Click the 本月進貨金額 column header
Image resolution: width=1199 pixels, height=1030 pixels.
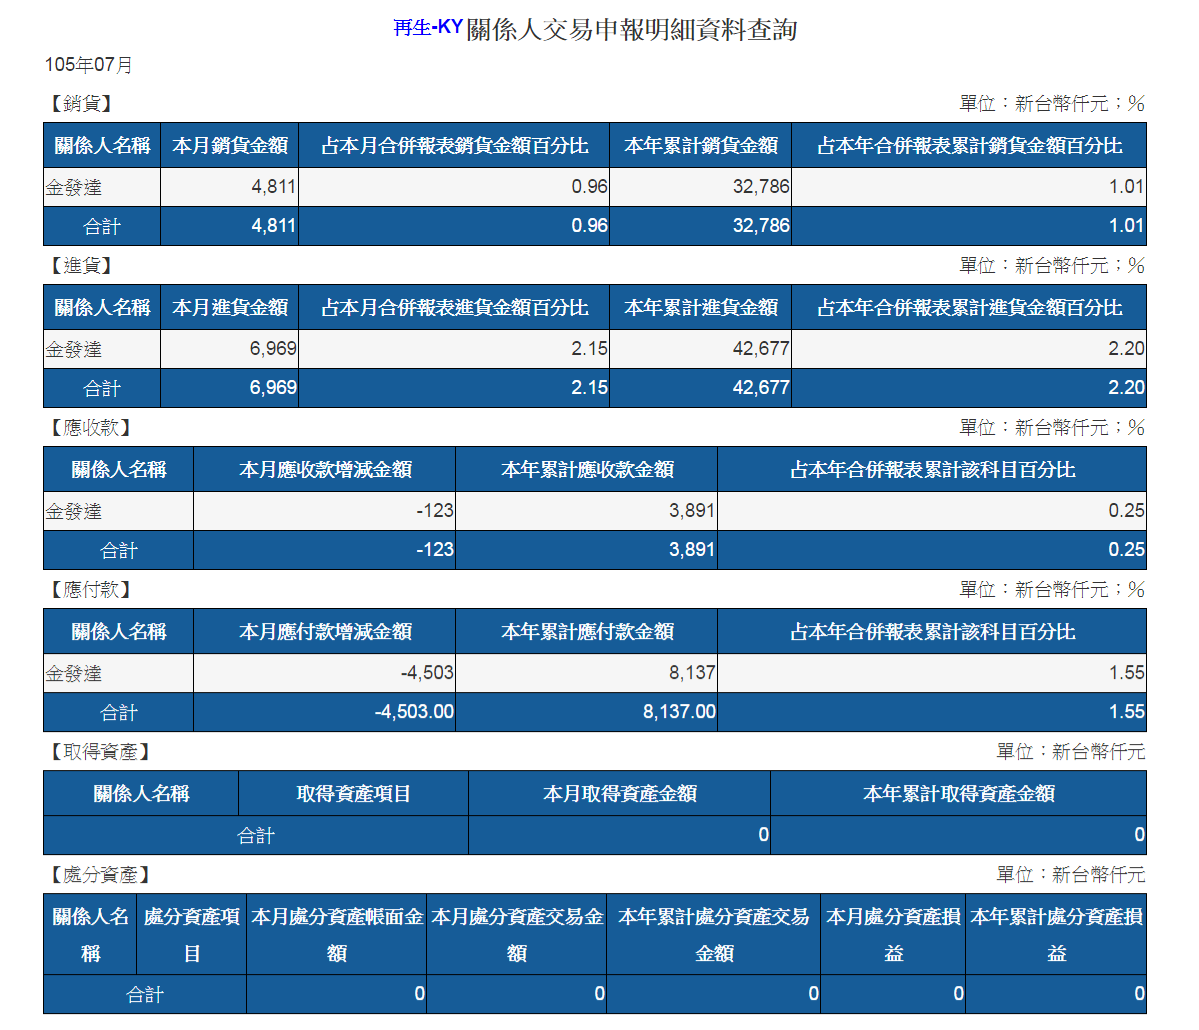point(229,307)
